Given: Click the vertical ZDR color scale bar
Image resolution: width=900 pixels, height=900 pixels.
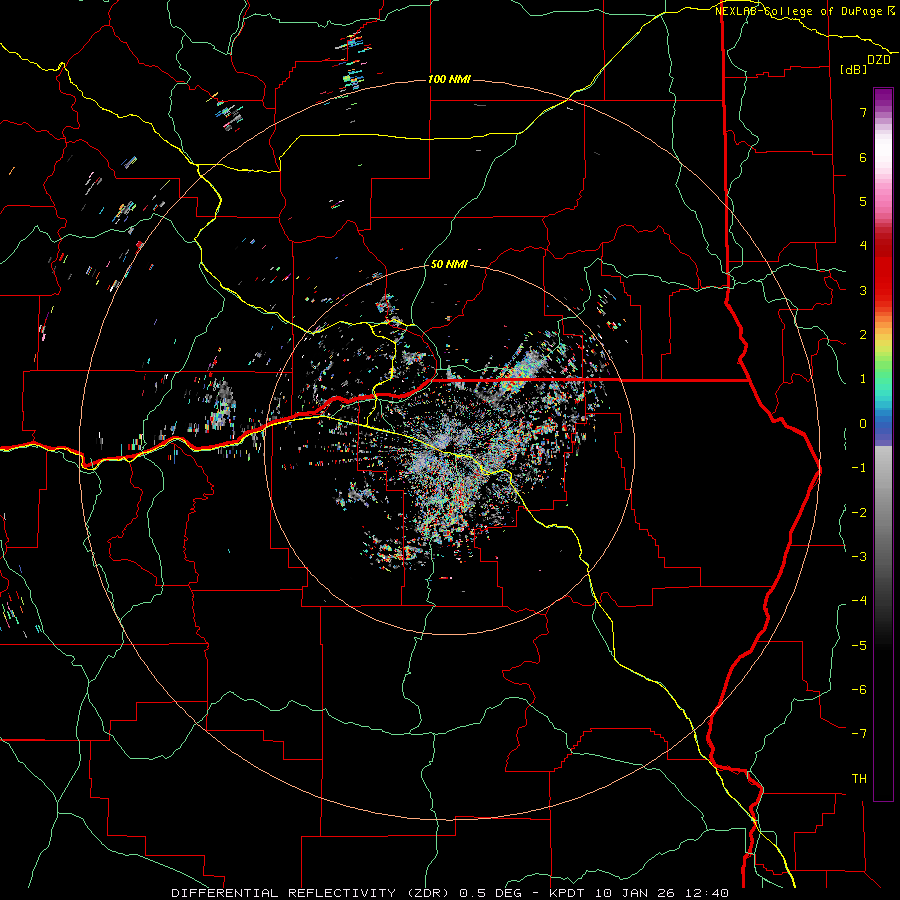Looking at the screenshot, I should point(883,444).
